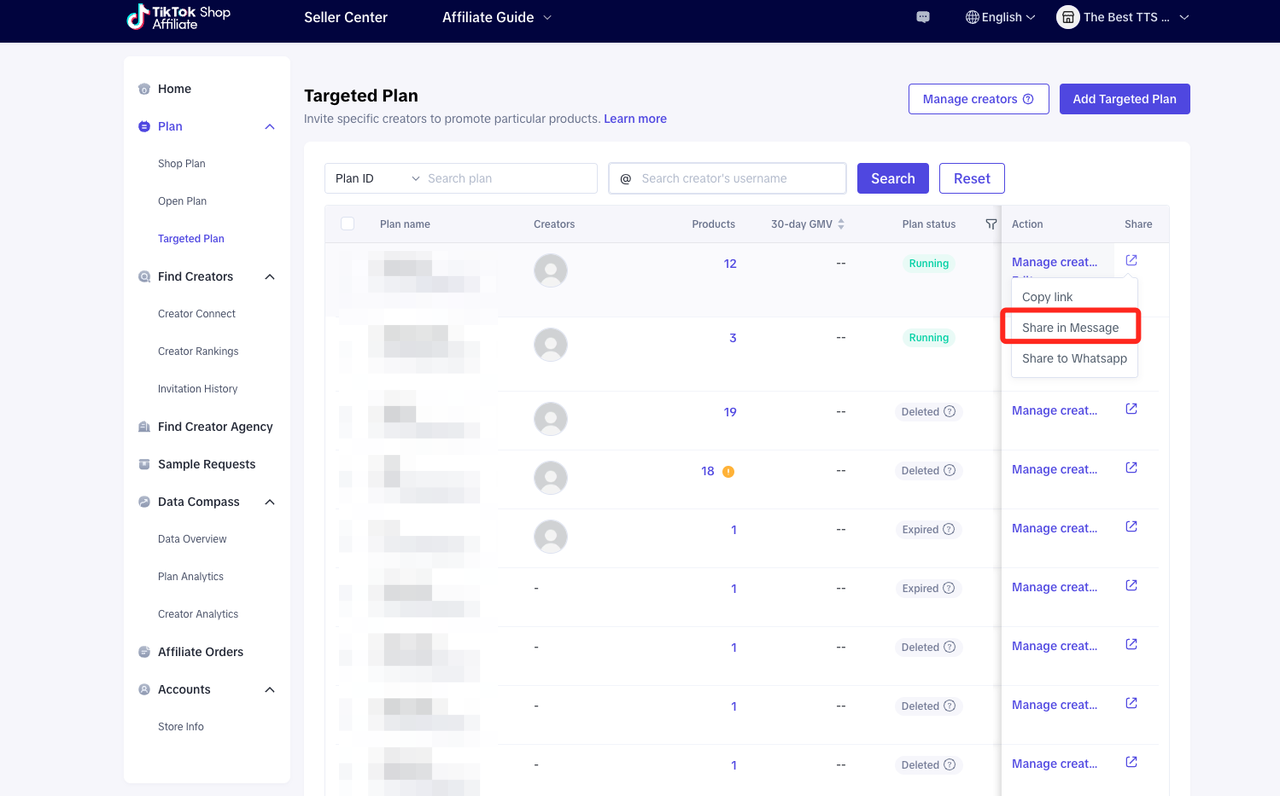Click the Search creator's username field

click(x=740, y=178)
